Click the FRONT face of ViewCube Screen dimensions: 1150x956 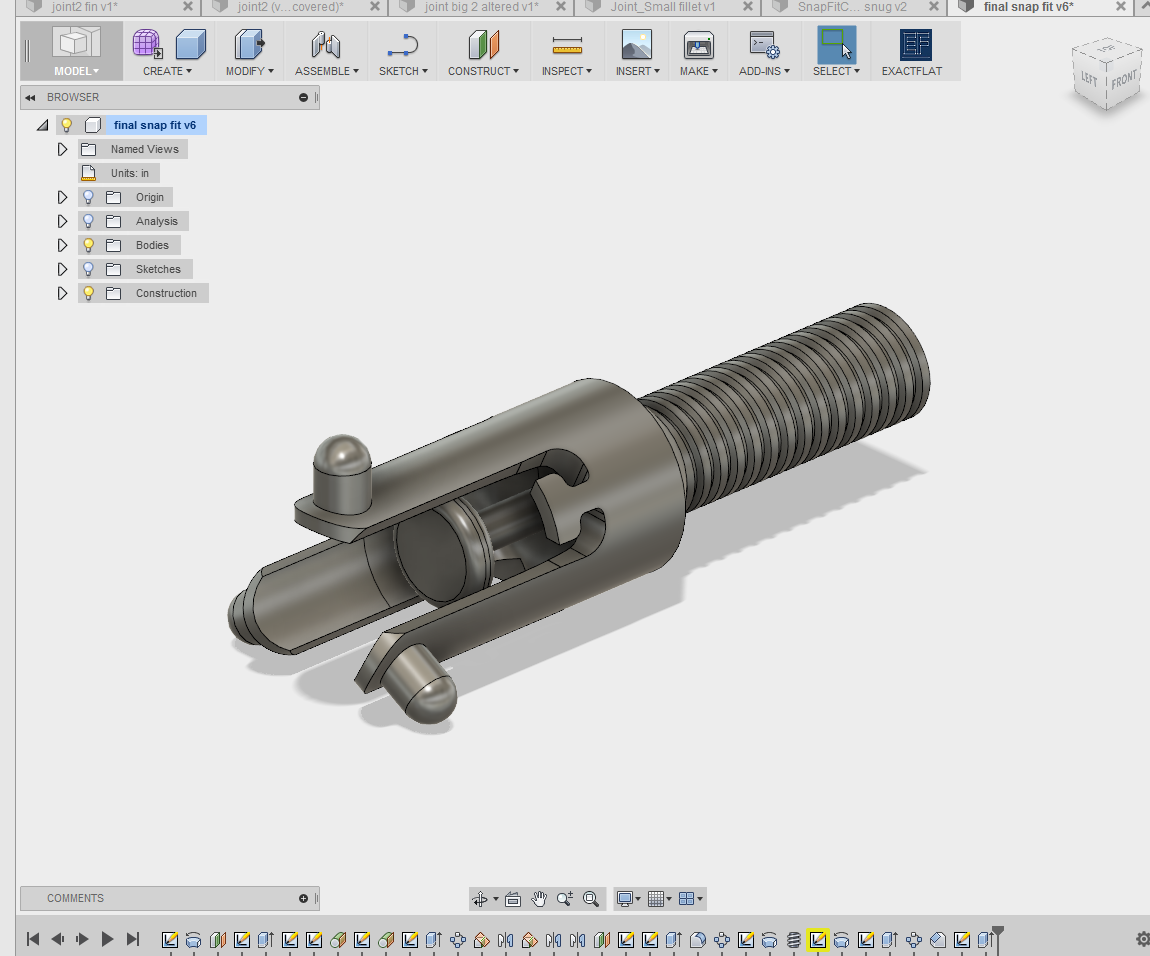tap(1123, 79)
